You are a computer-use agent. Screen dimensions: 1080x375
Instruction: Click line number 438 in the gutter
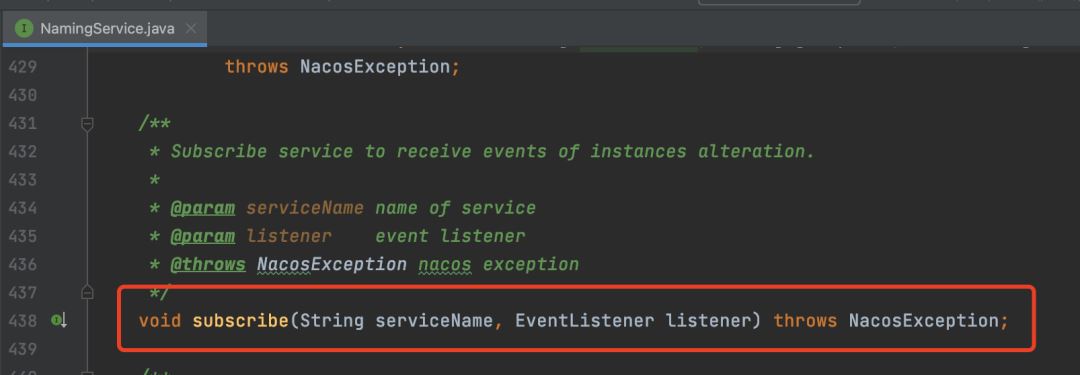click(23, 321)
